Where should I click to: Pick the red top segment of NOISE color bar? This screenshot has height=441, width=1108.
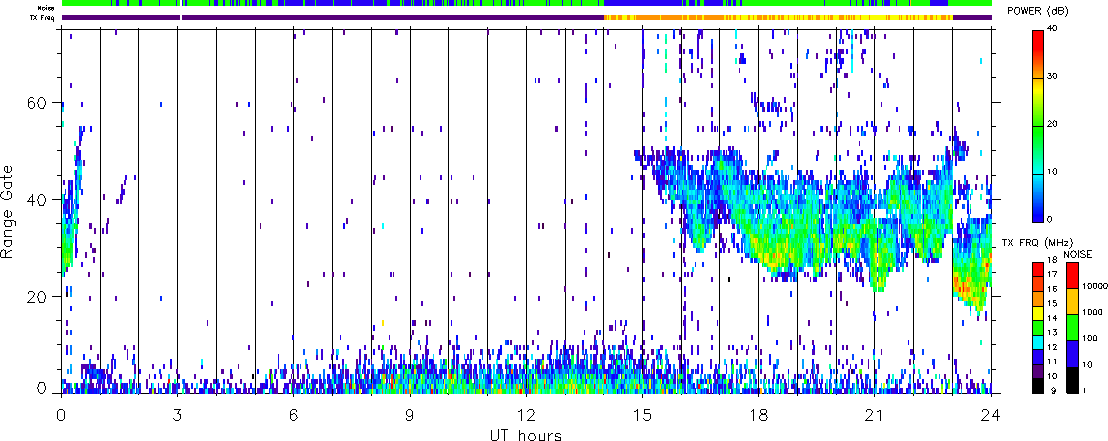click(1072, 276)
